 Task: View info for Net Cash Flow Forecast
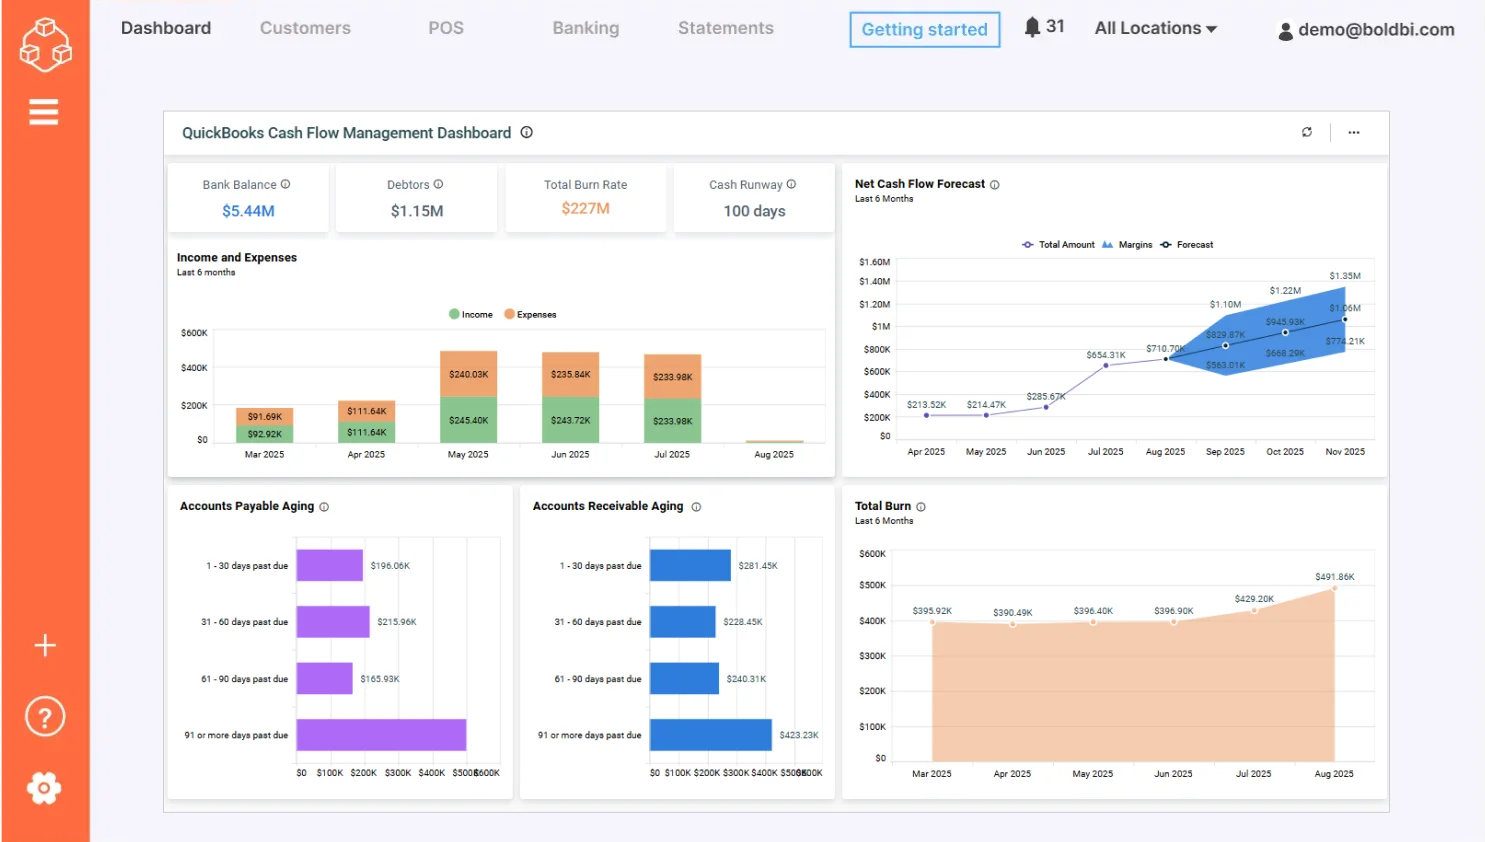[994, 184]
